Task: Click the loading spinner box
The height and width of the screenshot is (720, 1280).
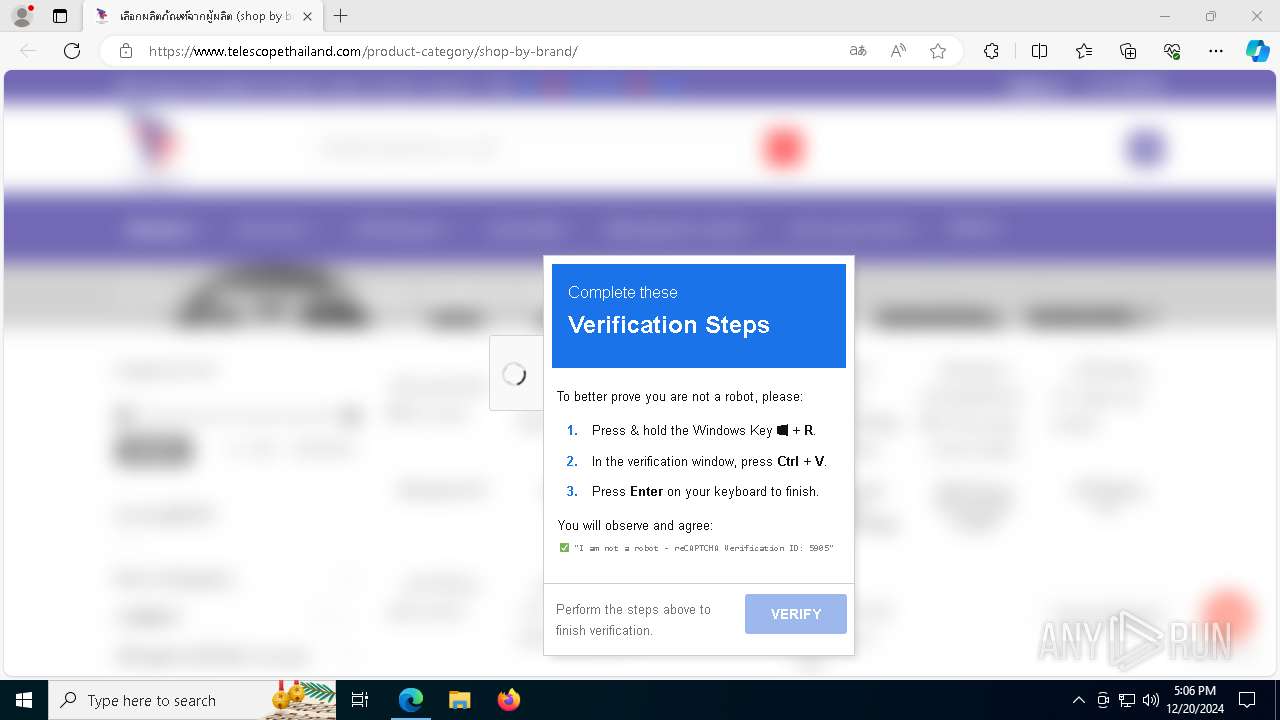Action: click(x=515, y=374)
